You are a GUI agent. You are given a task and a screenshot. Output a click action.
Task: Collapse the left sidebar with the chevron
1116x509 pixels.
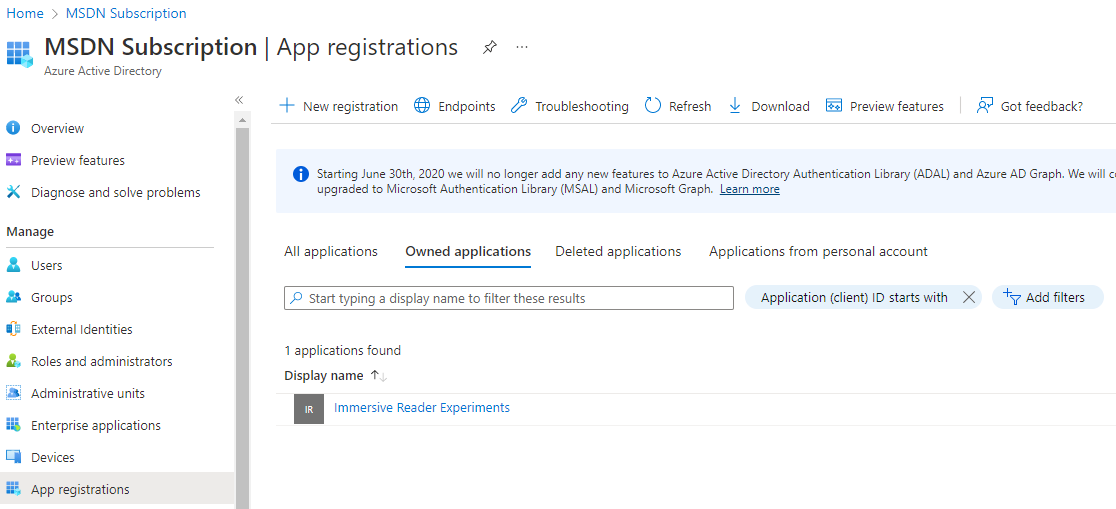(x=239, y=100)
